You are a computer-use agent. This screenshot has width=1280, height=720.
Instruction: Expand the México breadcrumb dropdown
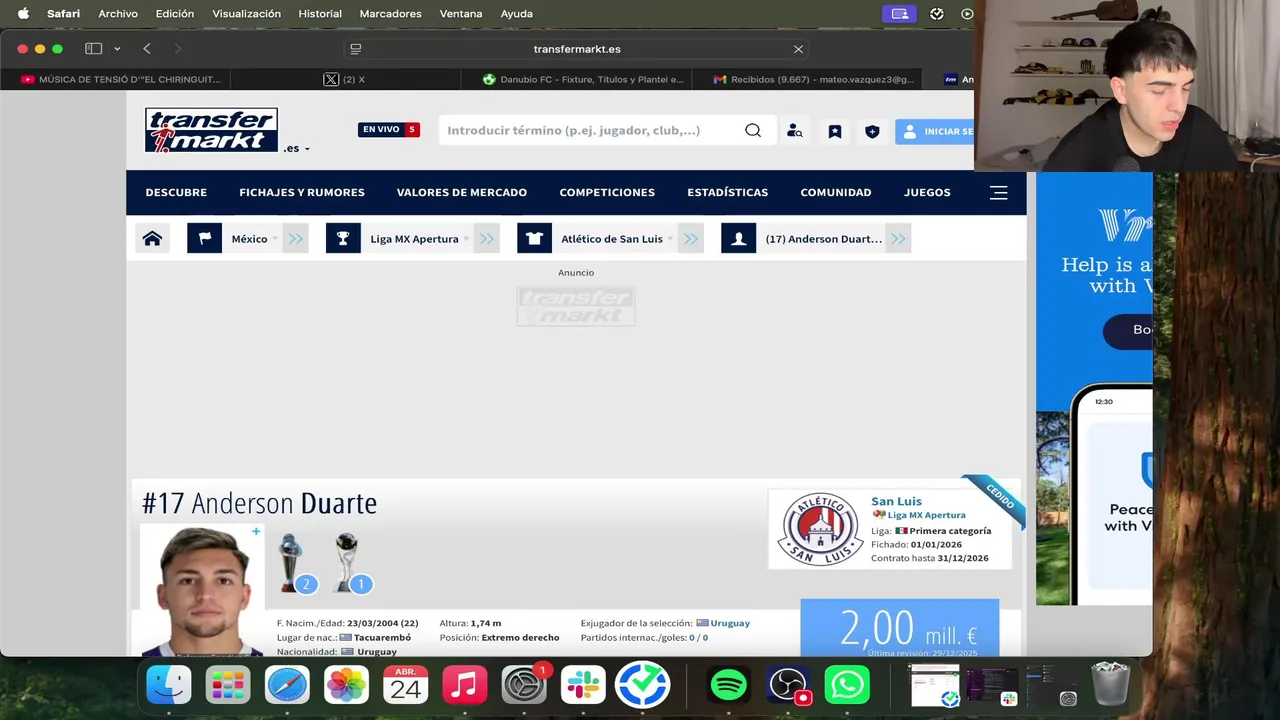[275, 239]
